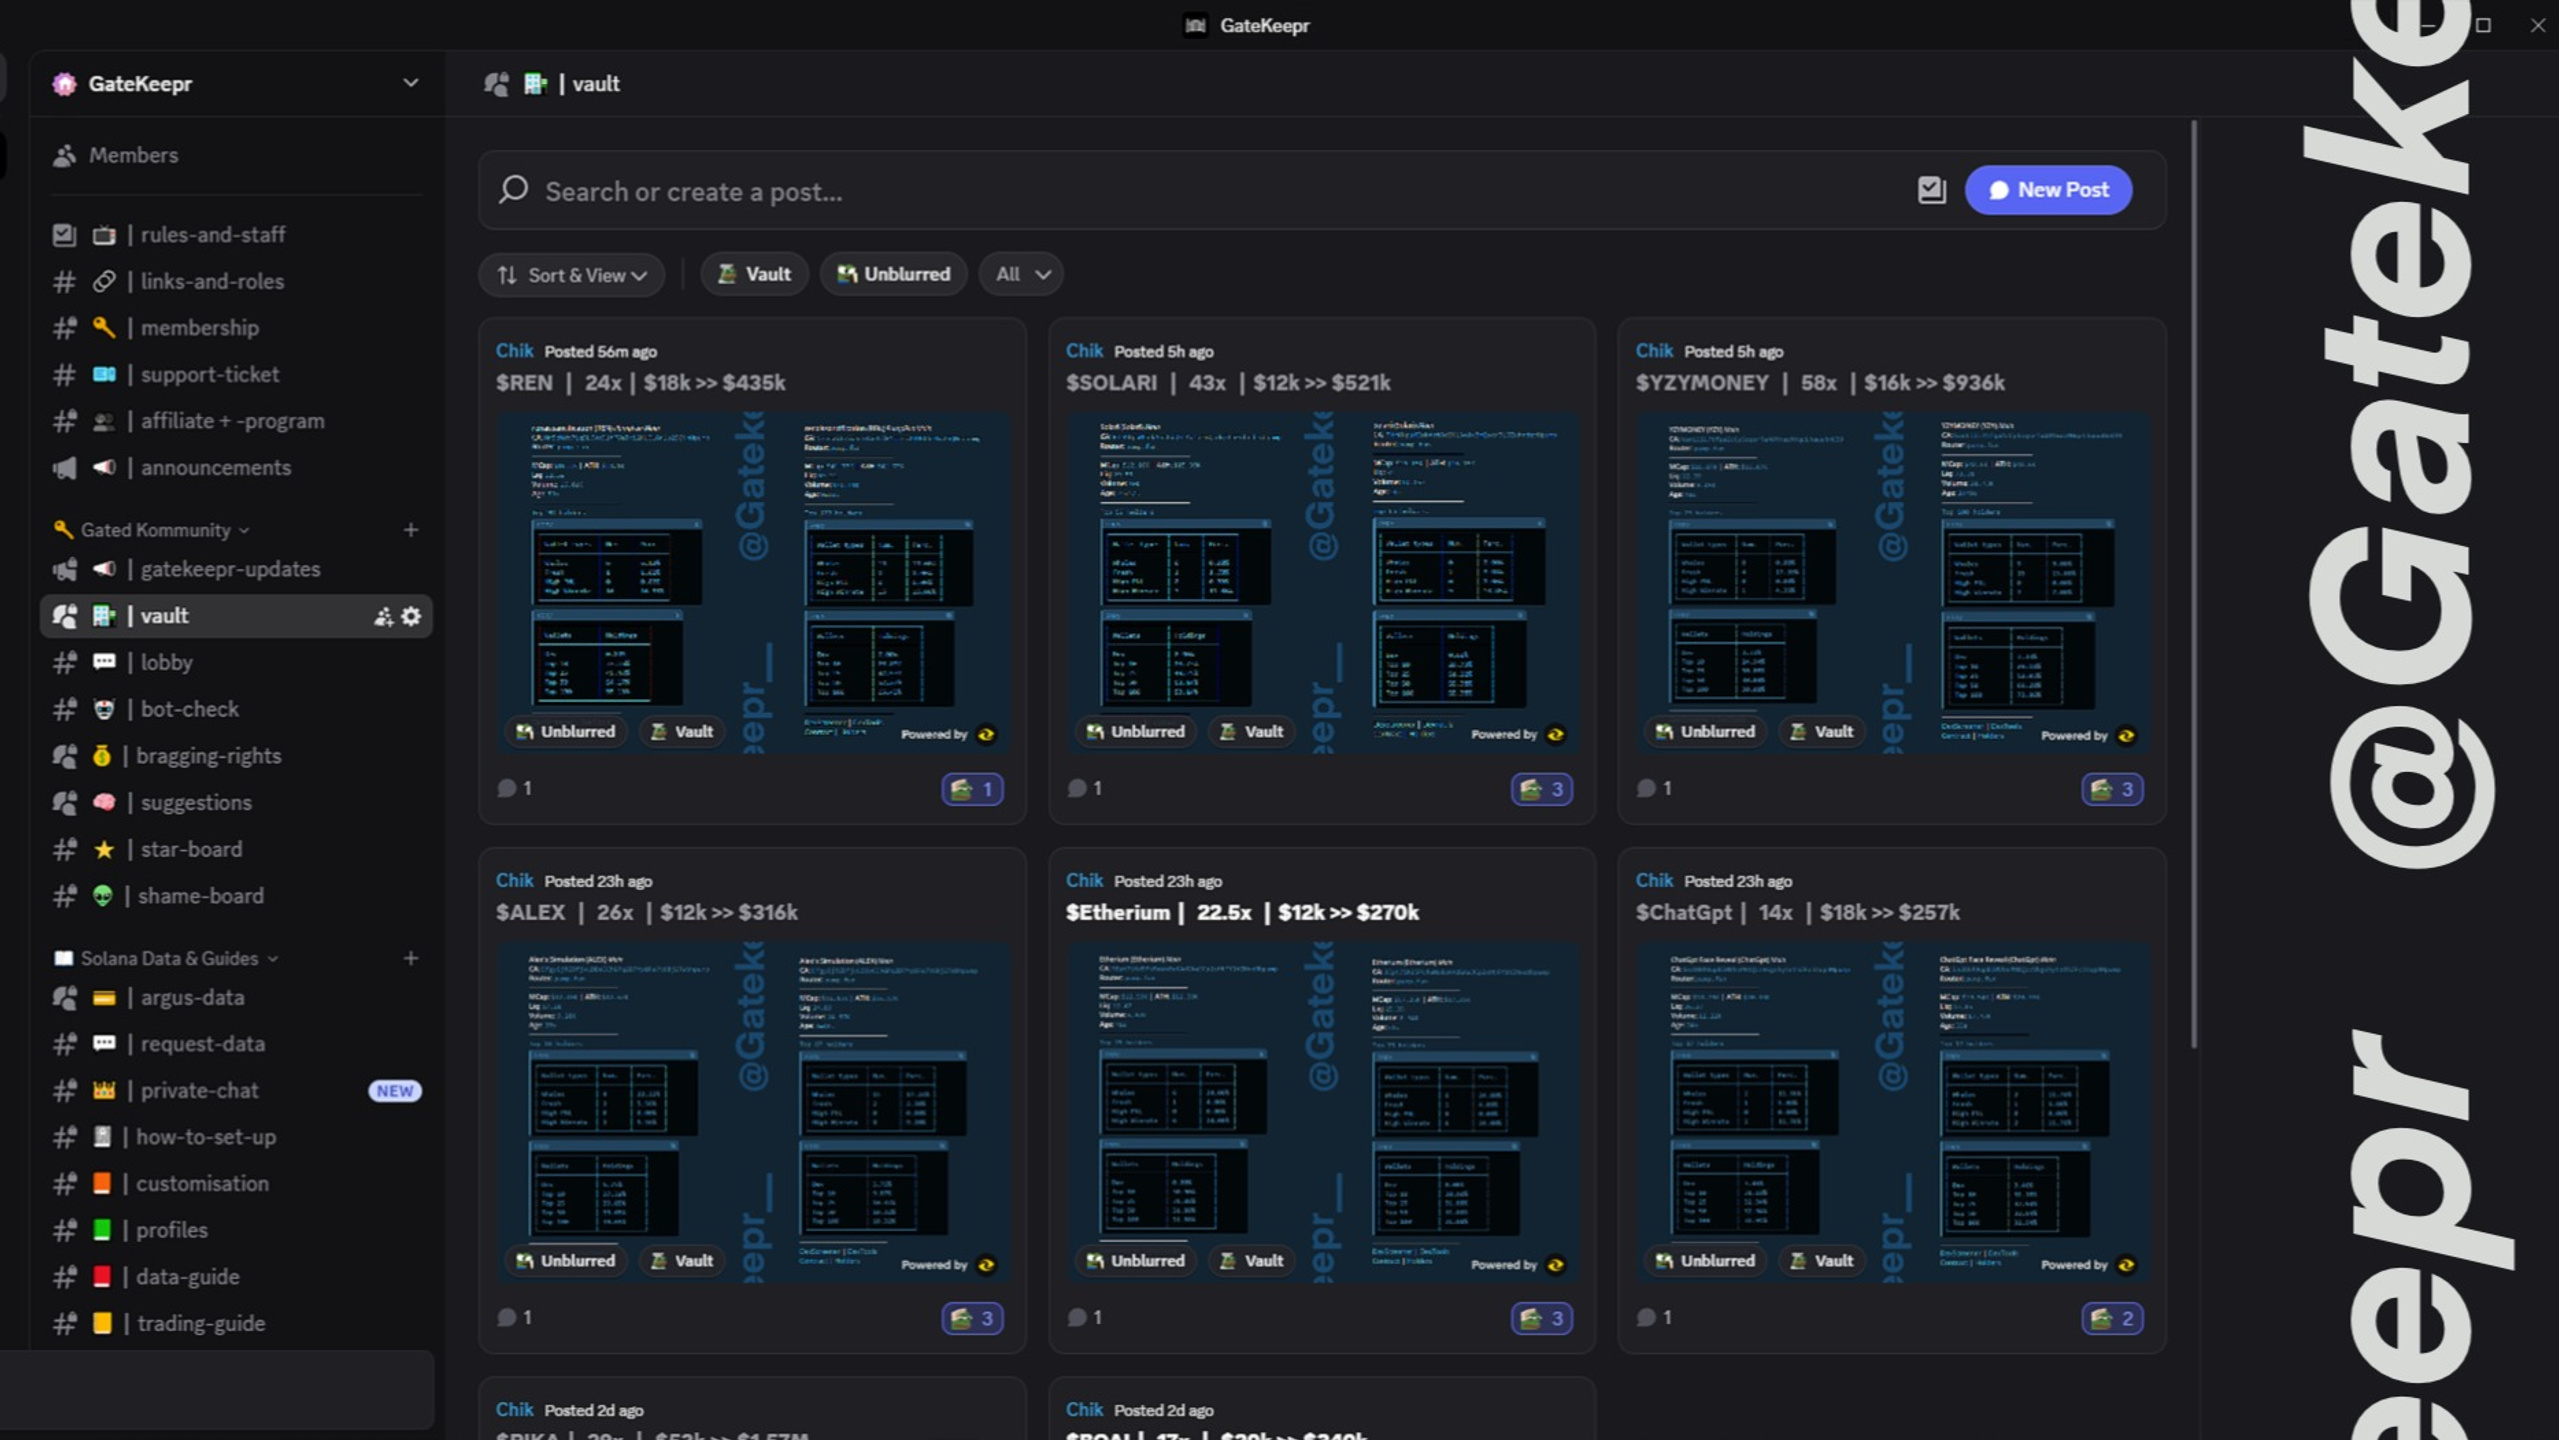
Task: Click the invite people icon on vault channel
Action: (383, 616)
